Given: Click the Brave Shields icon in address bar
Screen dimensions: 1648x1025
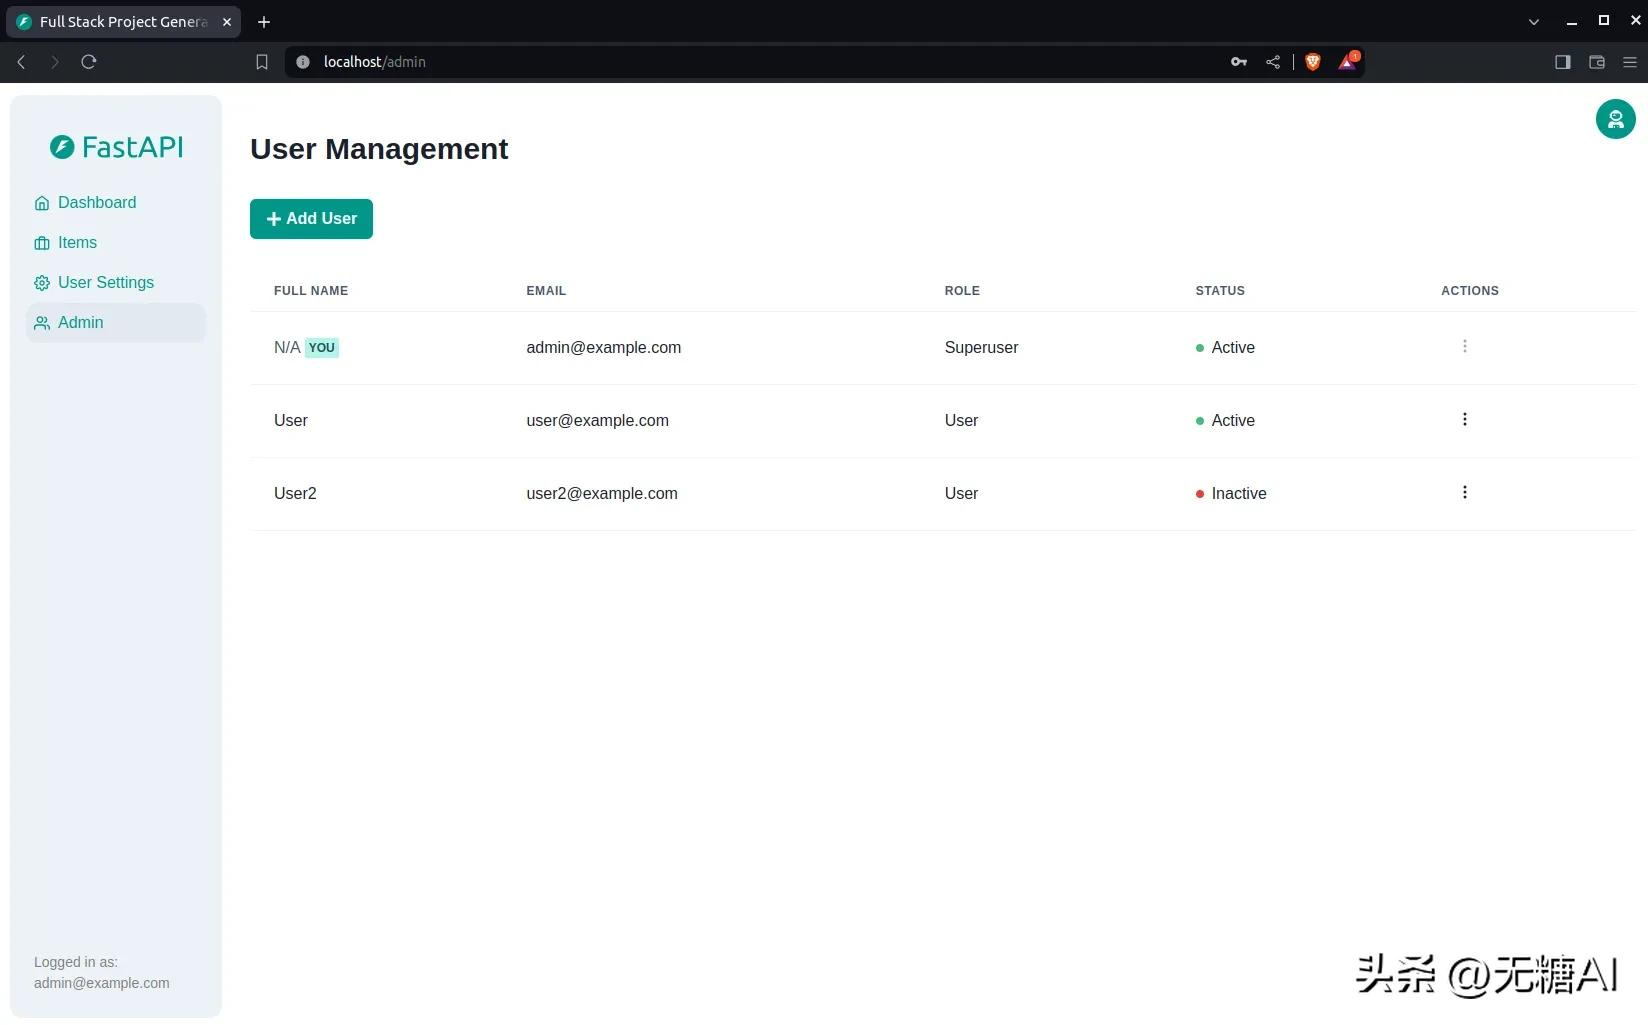Looking at the screenshot, I should click(x=1312, y=61).
